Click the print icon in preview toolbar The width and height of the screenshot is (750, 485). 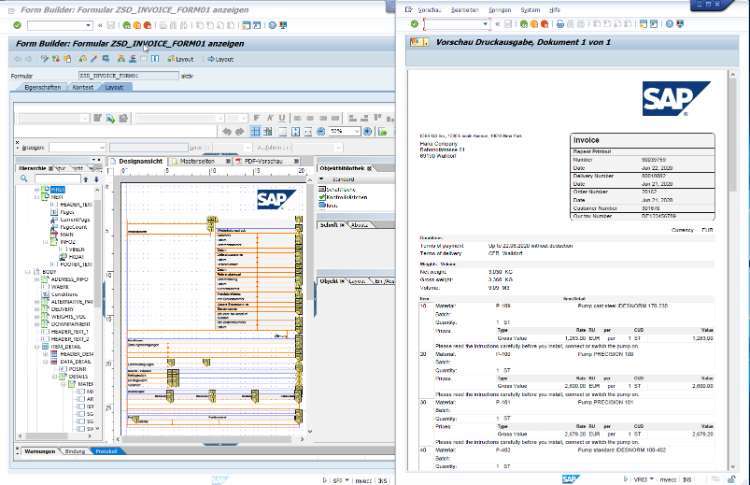[560, 24]
